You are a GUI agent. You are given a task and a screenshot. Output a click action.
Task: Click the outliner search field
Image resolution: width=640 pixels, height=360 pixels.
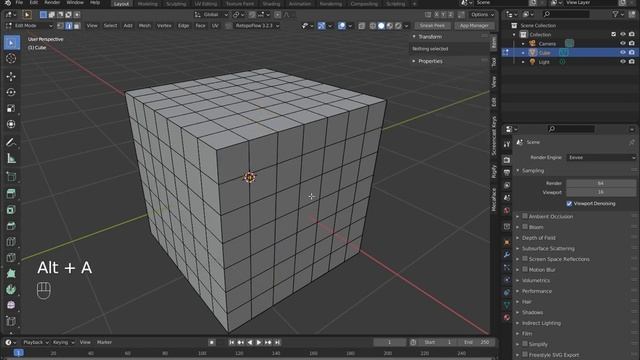pos(566,14)
